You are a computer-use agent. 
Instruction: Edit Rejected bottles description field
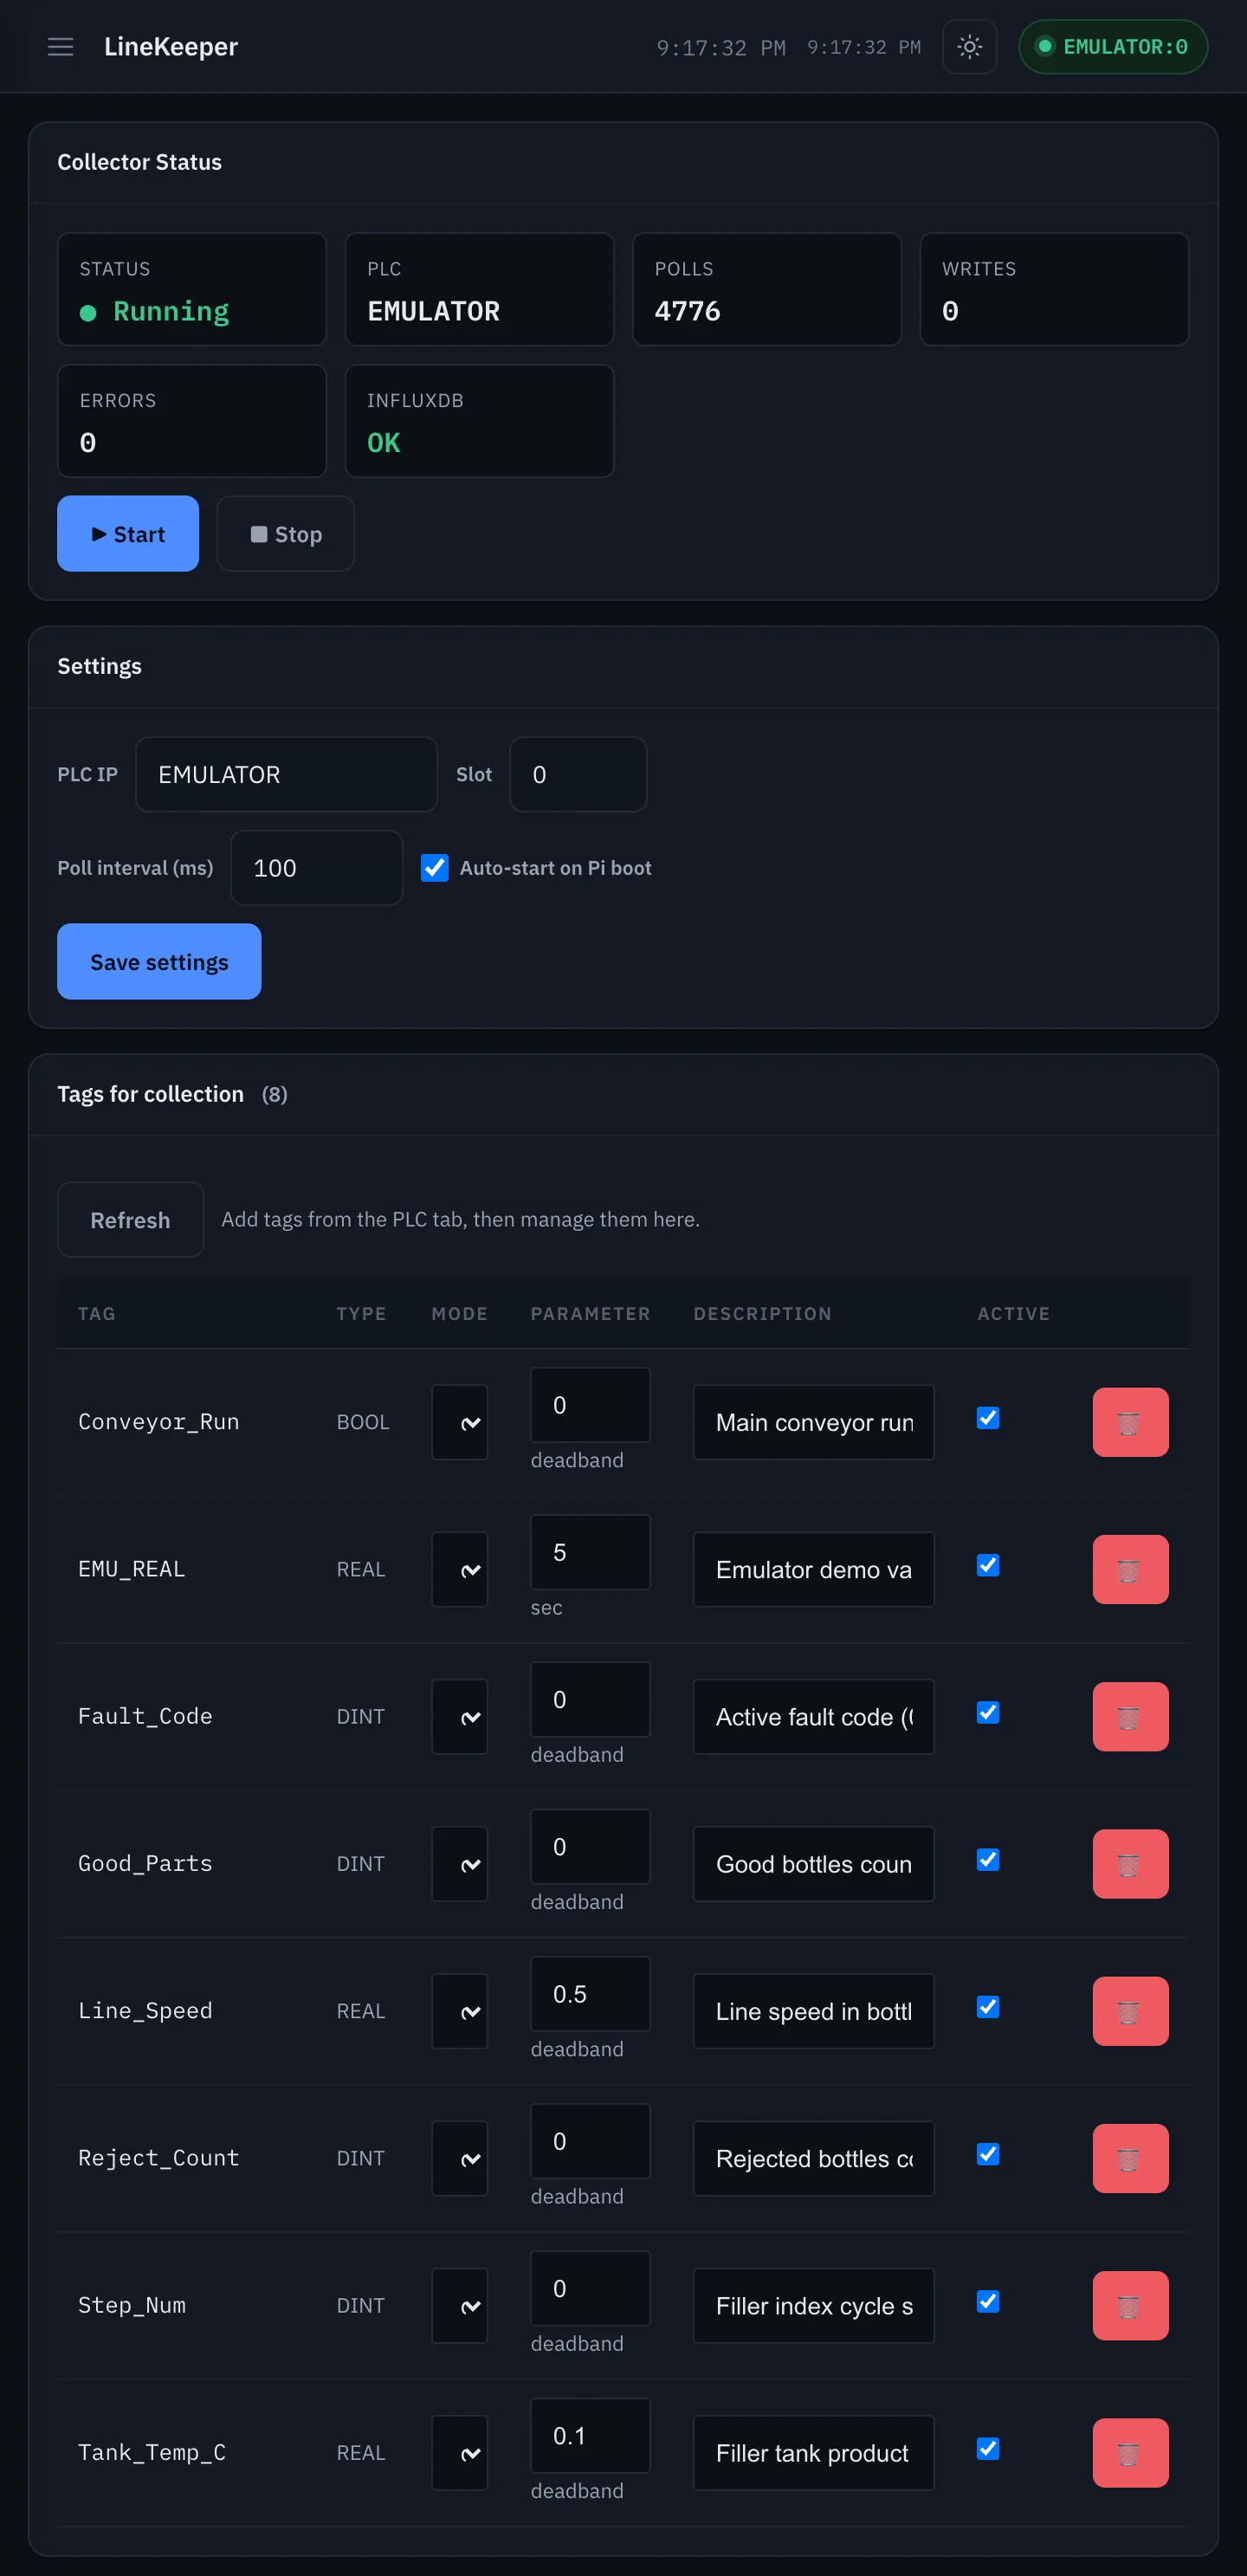(813, 2158)
